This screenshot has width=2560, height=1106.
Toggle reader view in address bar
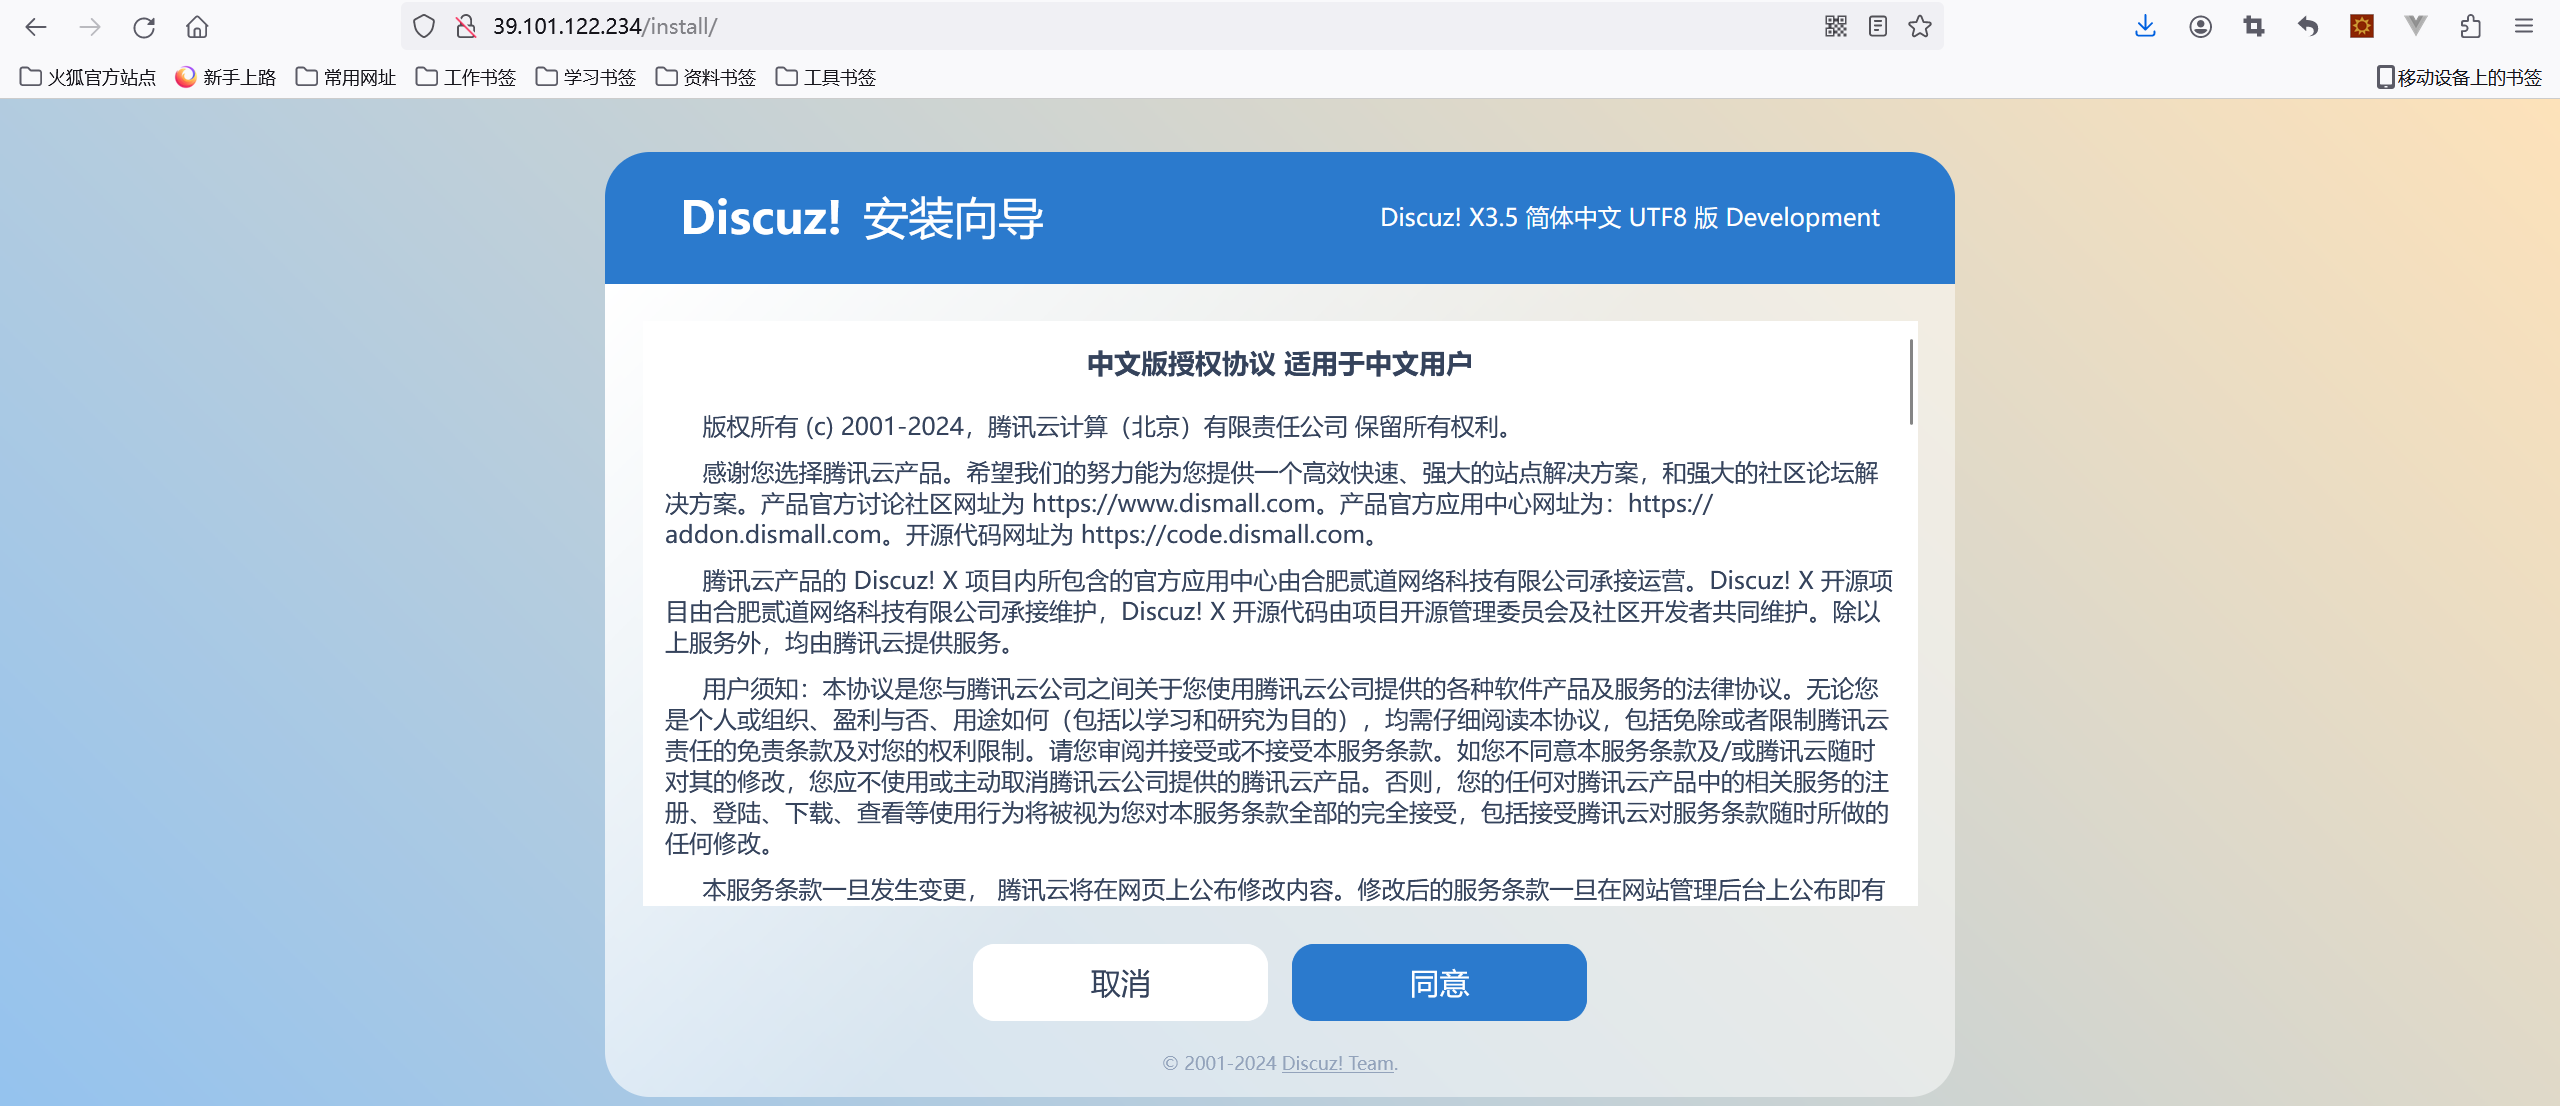coord(1878,27)
